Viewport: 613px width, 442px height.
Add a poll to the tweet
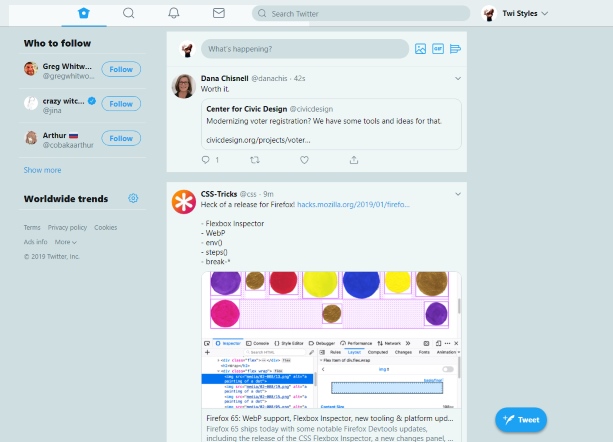click(x=455, y=49)
